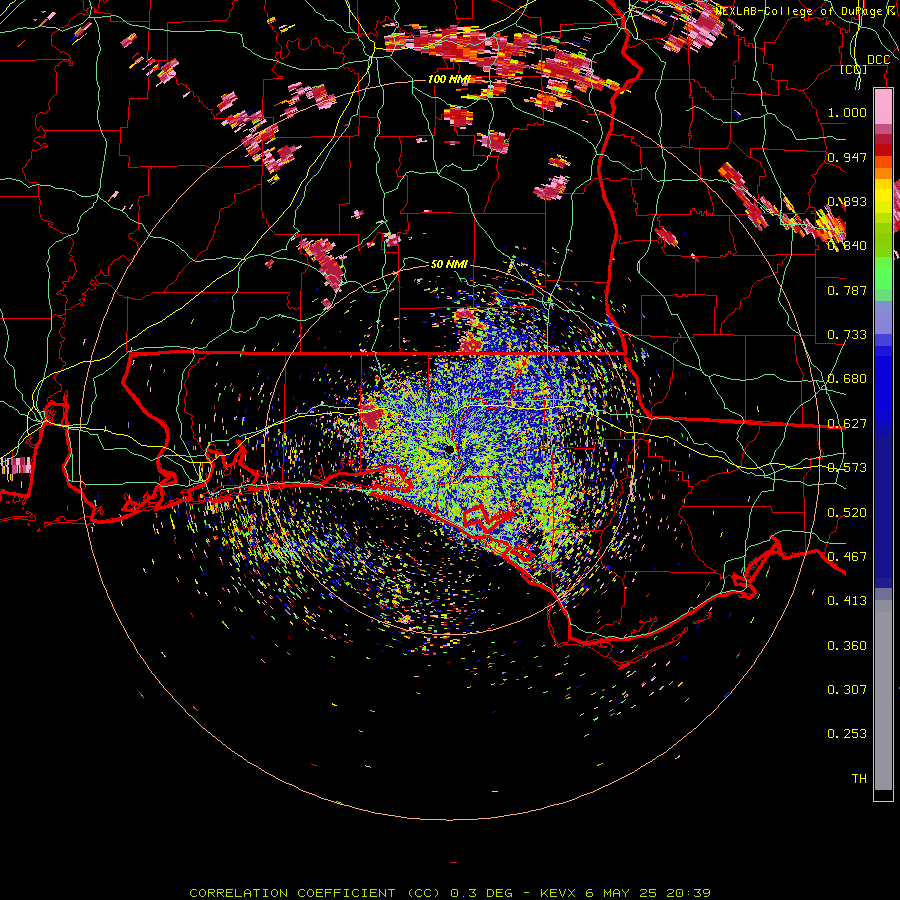Pick the 0.307 scale label
This screenshot has height=900, width=900.
click(847, 690)
